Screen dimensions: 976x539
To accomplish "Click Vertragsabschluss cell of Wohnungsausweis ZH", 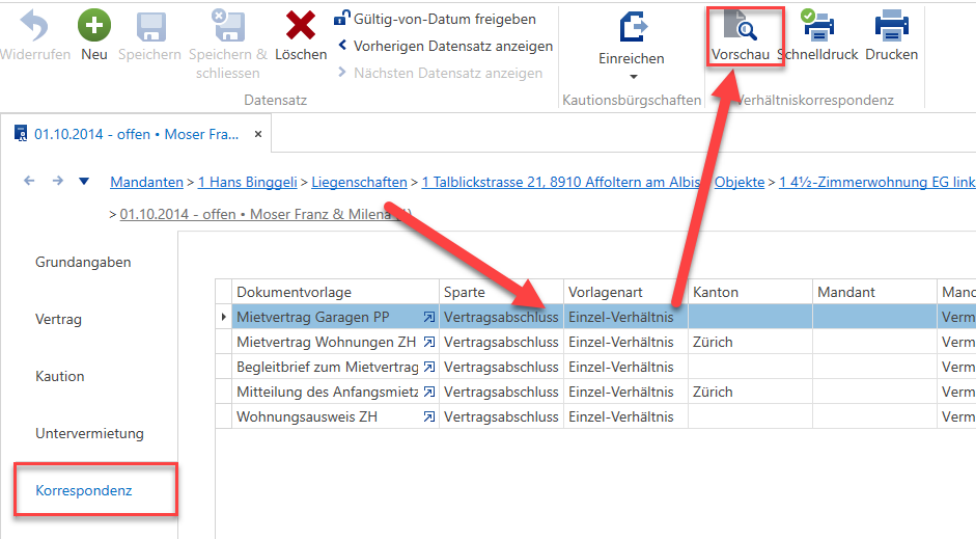I will click(501, 416).
